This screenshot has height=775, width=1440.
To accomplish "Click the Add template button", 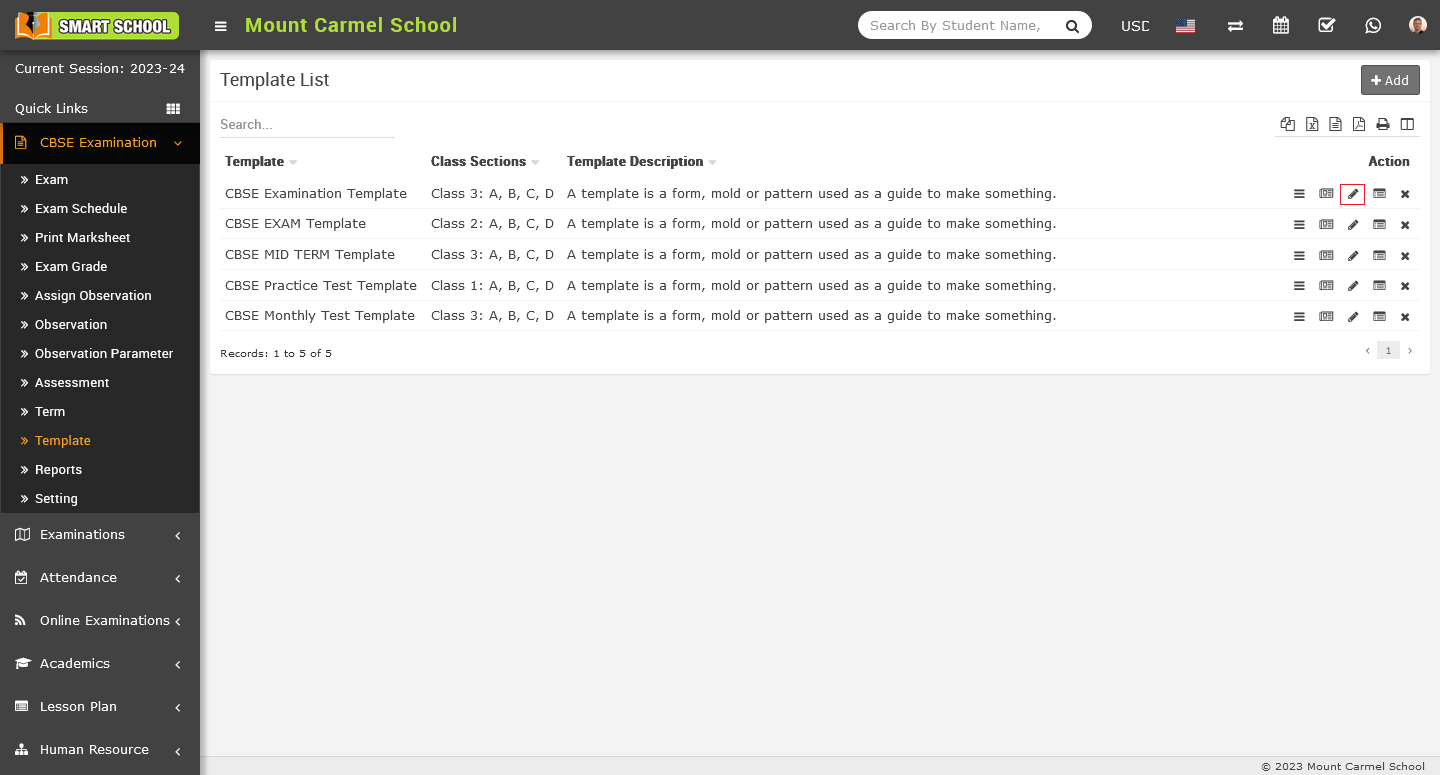I will (1390, 80).
